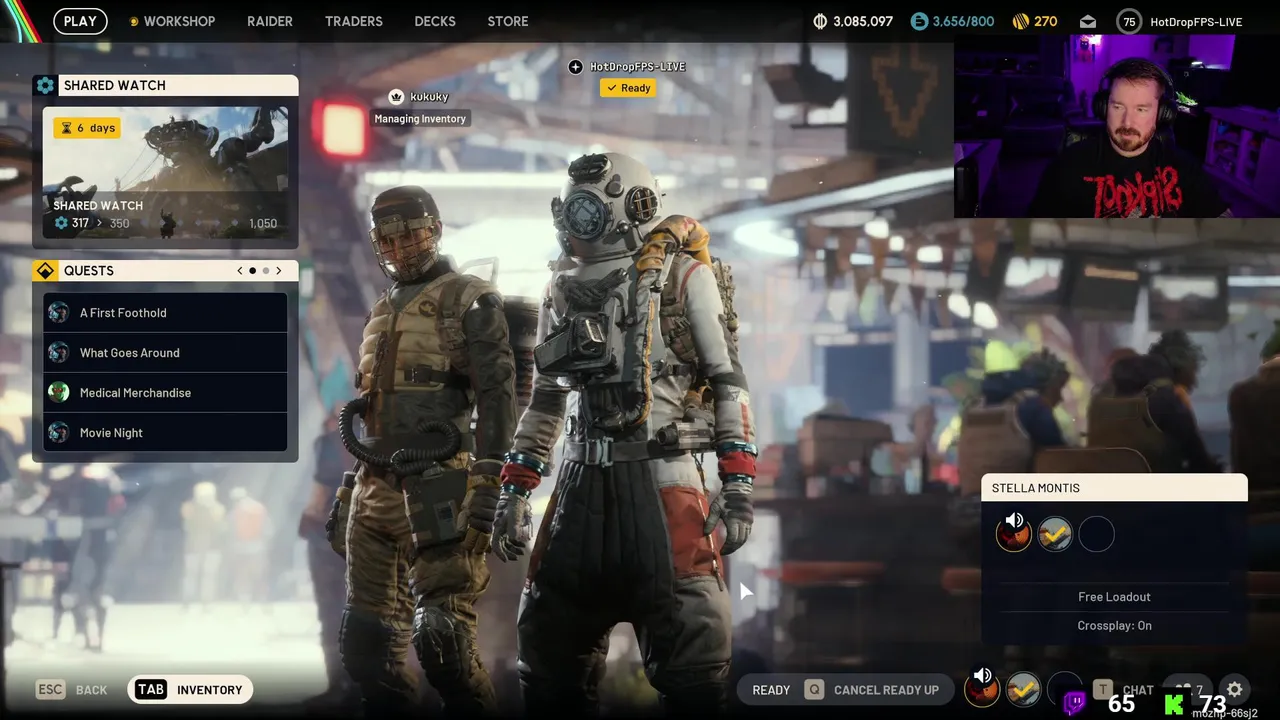Open the Movie Night quest
Image resolution: width=1280 pixels, height=720 pixels.
point(165,432)
